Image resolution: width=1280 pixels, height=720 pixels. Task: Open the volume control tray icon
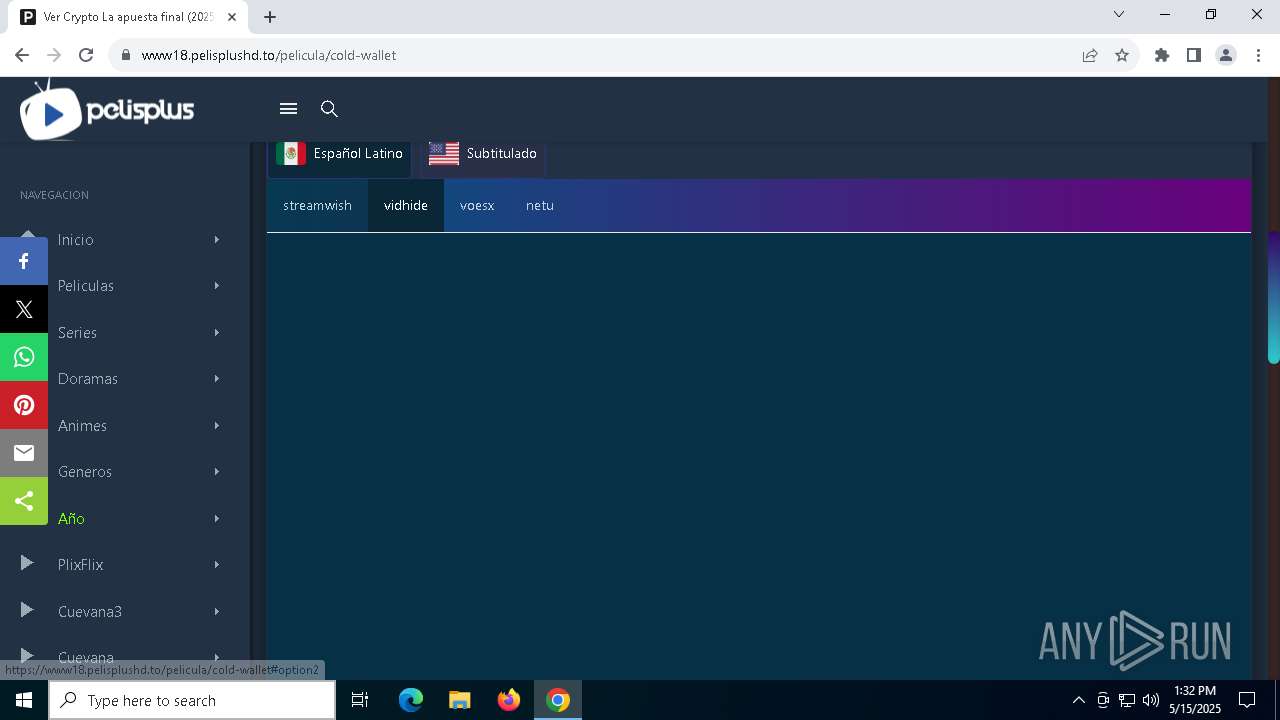1150,700
